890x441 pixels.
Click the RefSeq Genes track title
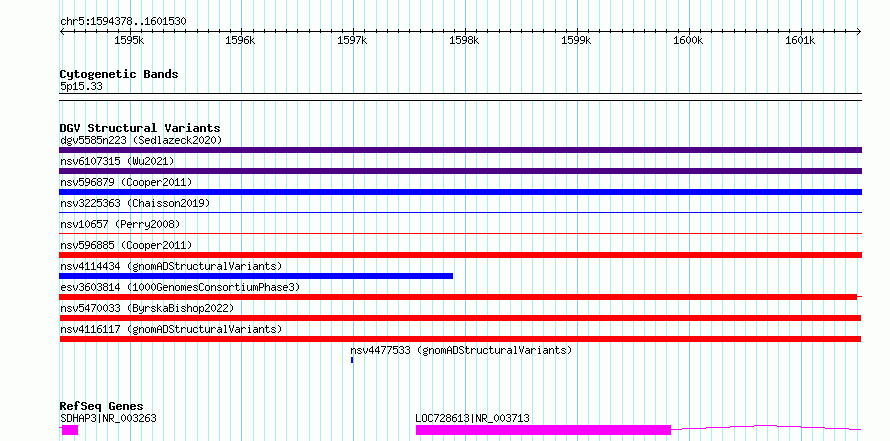click(x=101, y=406)
